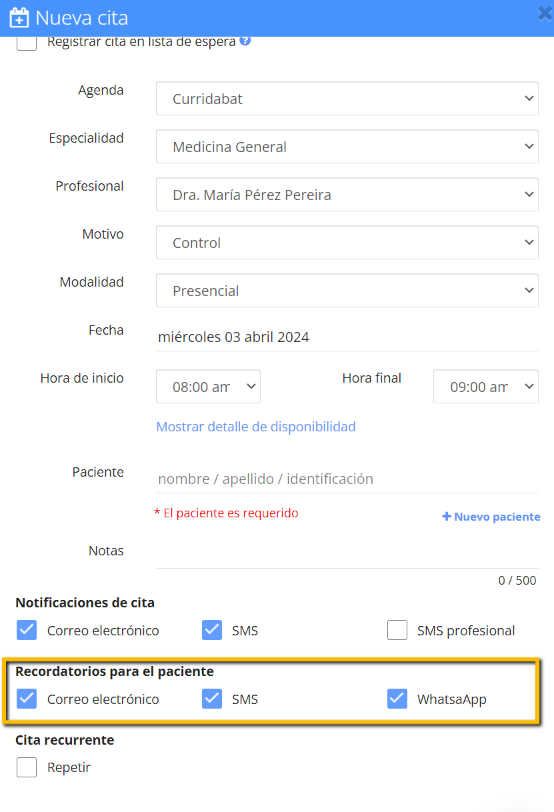554x812 pixels.
Task: Open the Modalidad dropdown showing Presencial
Action: pyautogui.click(x=347, y=291)
